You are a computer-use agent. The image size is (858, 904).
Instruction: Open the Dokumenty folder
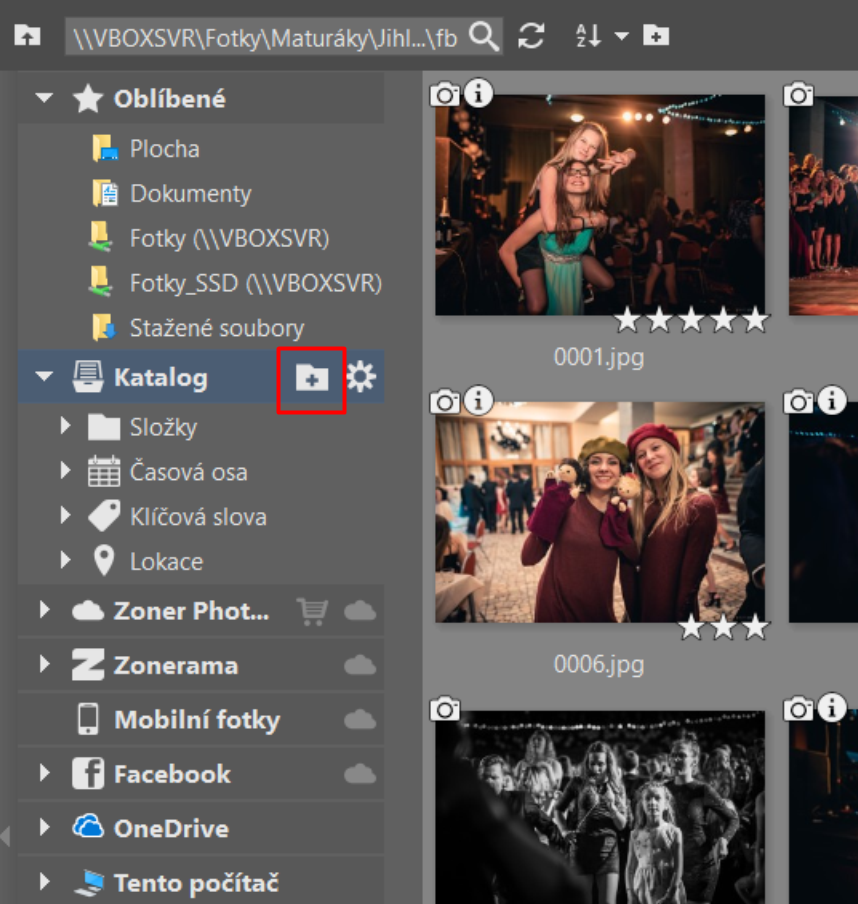[x=190, y=194]
